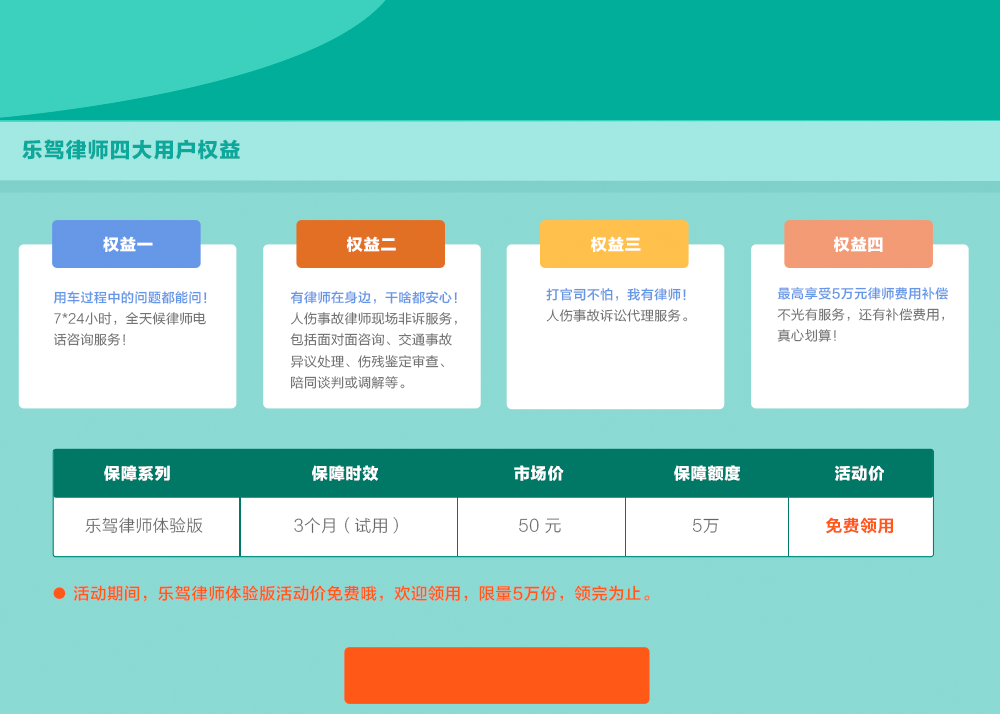
Task: Click the 乐驾律师体验版 table cell
Action: tap(144, 526)
